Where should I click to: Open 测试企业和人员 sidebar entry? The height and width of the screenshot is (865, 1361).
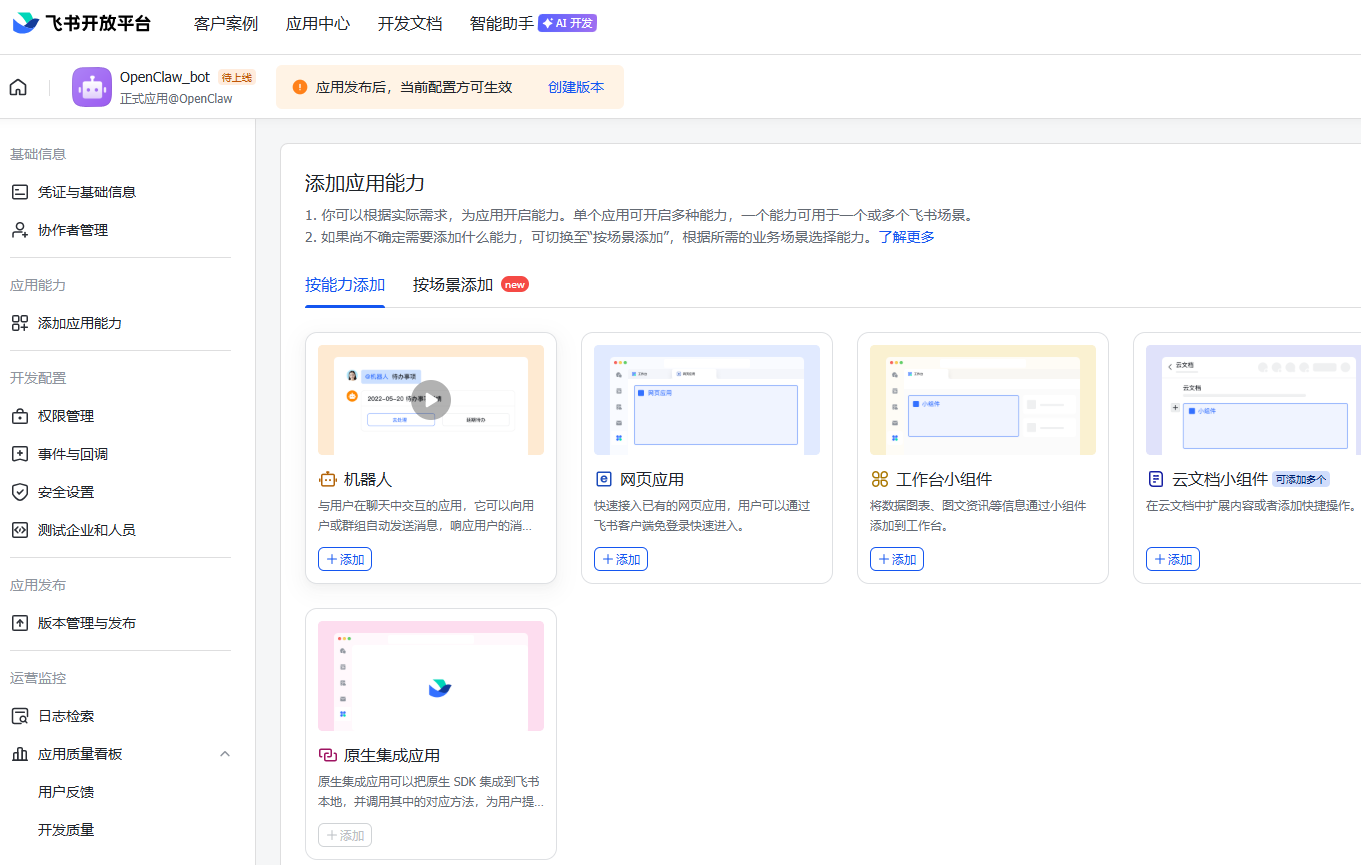[x=86, y=530]
